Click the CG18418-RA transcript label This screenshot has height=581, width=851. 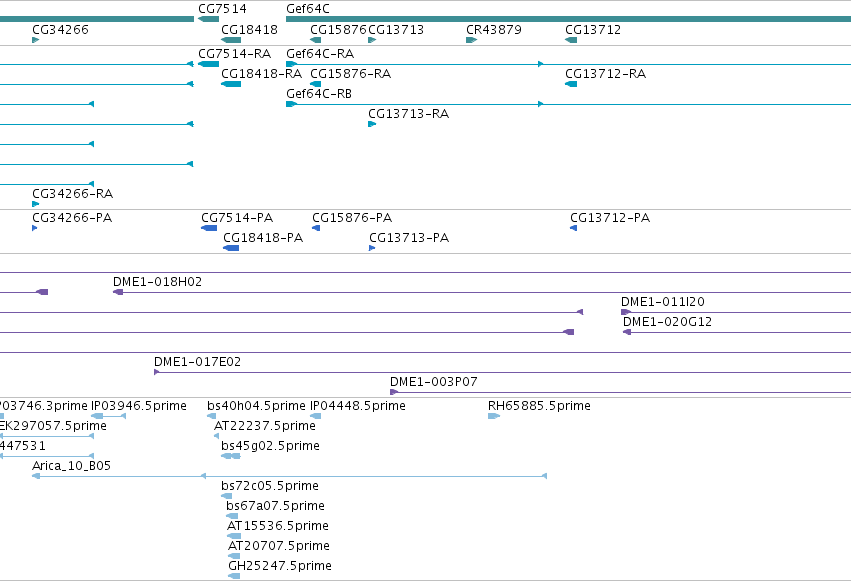coord(262,74)
